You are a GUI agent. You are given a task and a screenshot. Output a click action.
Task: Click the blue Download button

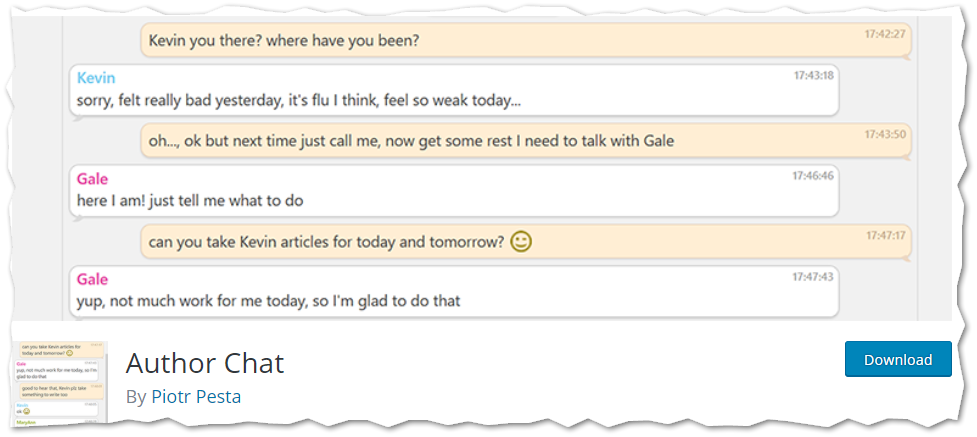click(898, 359)
